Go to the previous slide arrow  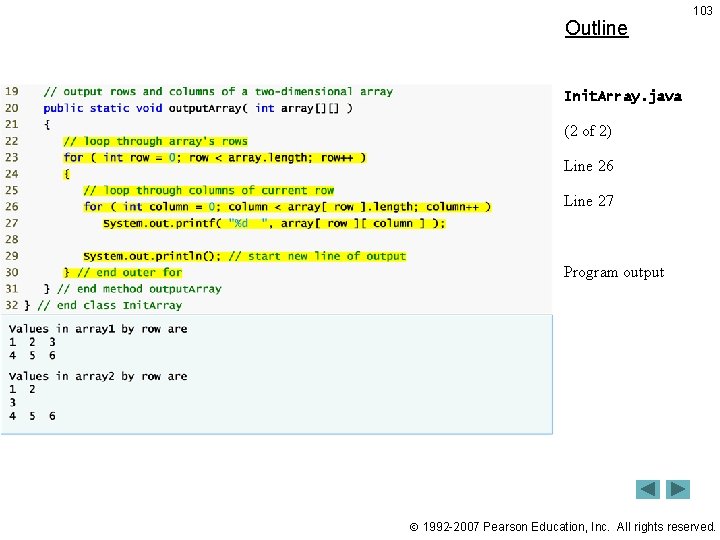(x=647, y=489)
